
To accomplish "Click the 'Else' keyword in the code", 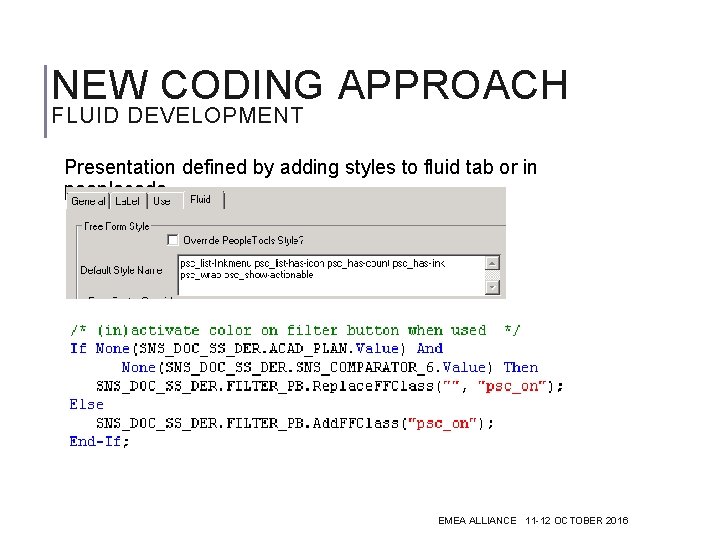I will [x=86, y=405].
